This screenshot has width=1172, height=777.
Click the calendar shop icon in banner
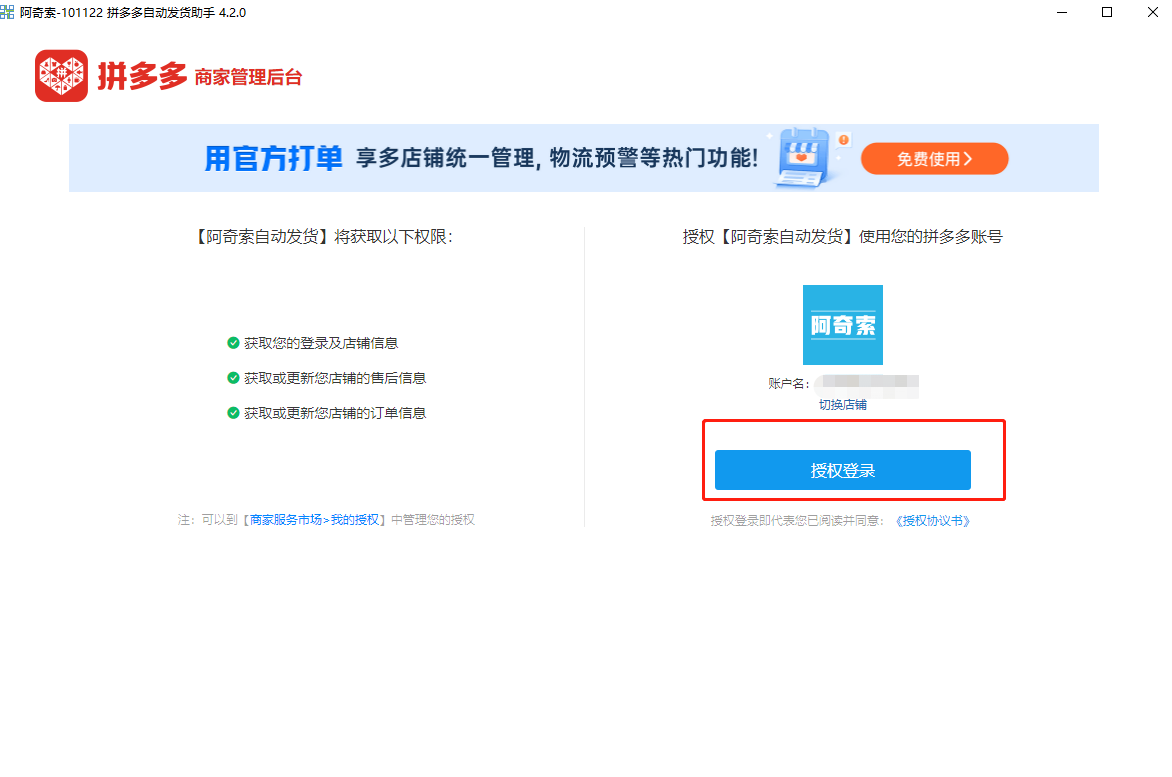tap(804, 157)
